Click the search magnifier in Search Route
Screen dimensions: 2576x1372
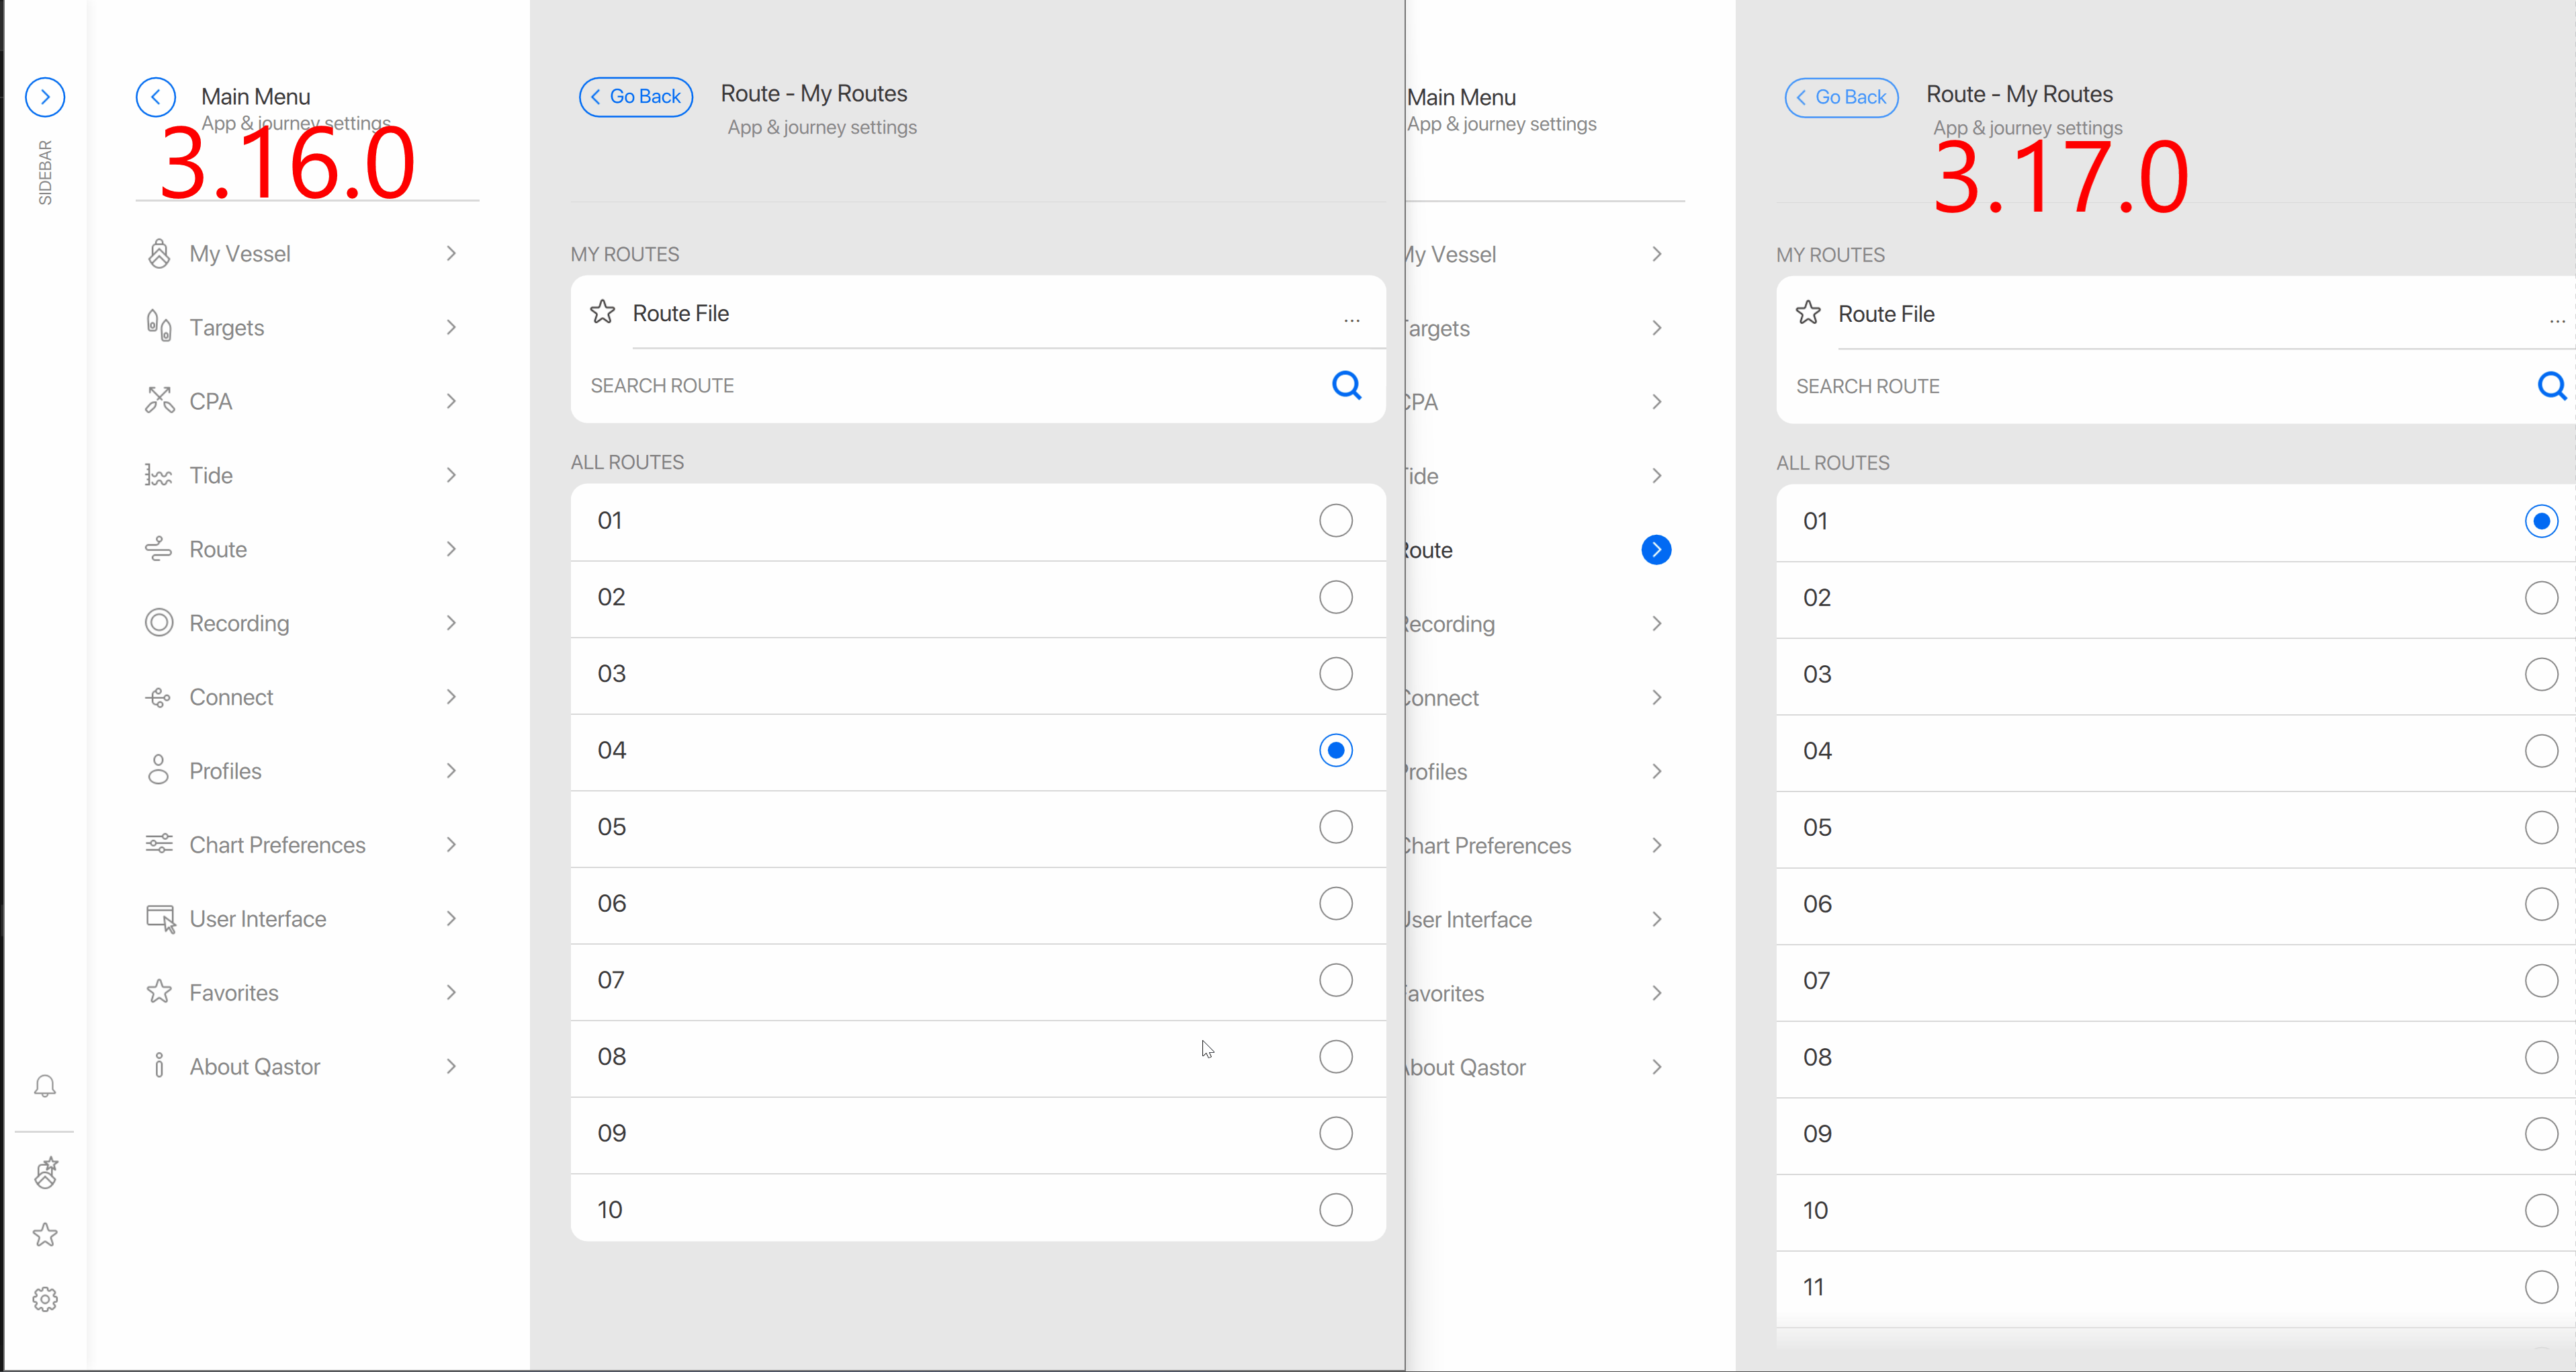pos(1346,385)
